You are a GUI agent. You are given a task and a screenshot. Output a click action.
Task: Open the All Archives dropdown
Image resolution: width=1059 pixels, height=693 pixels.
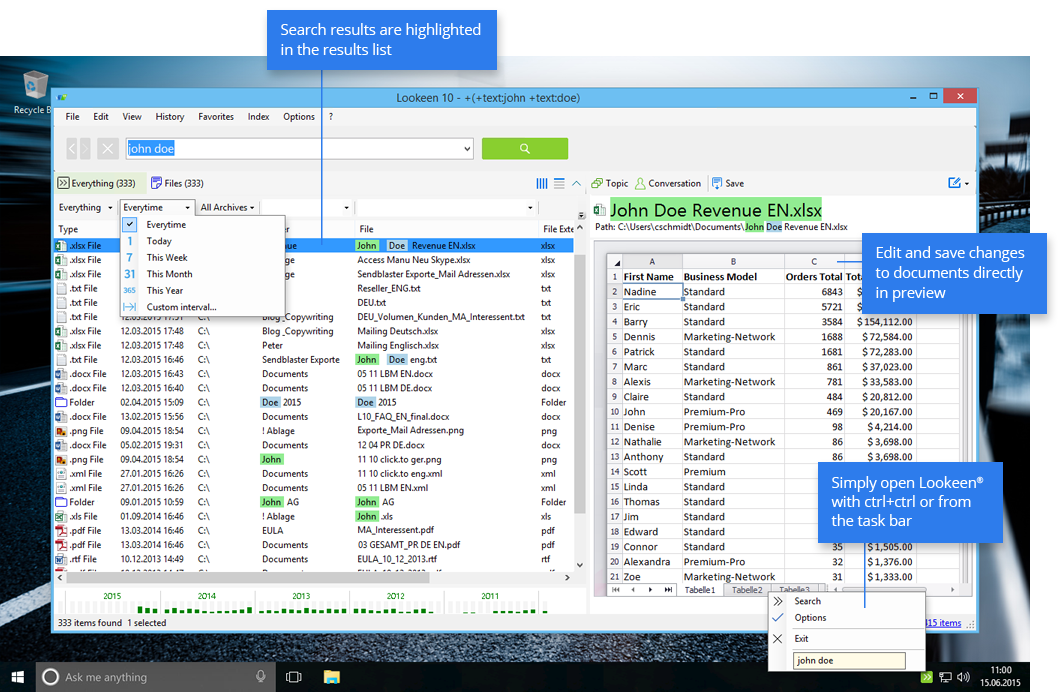[227, 208]
